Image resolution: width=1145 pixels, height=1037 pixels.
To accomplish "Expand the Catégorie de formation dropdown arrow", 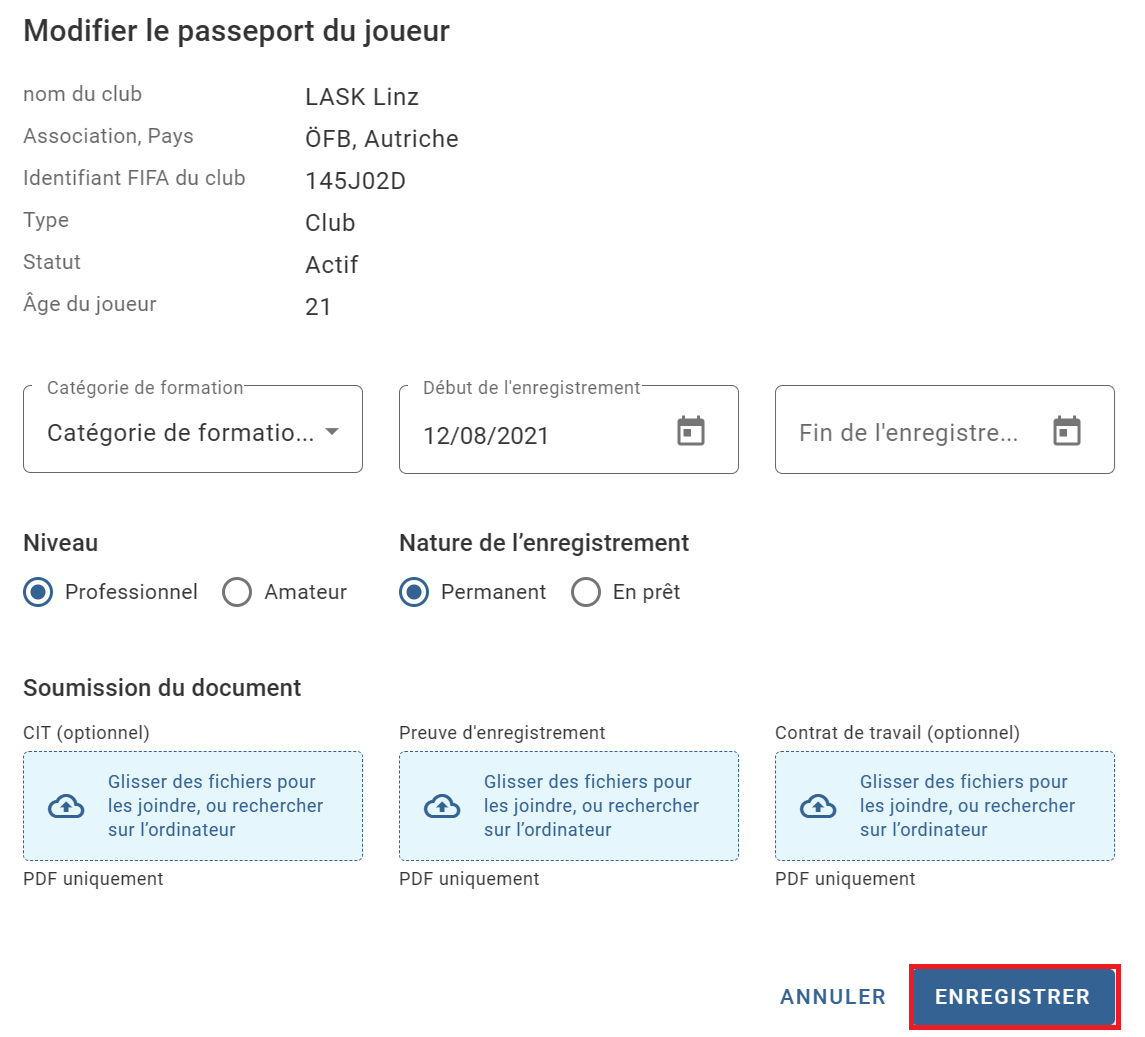I will point(332,432).
